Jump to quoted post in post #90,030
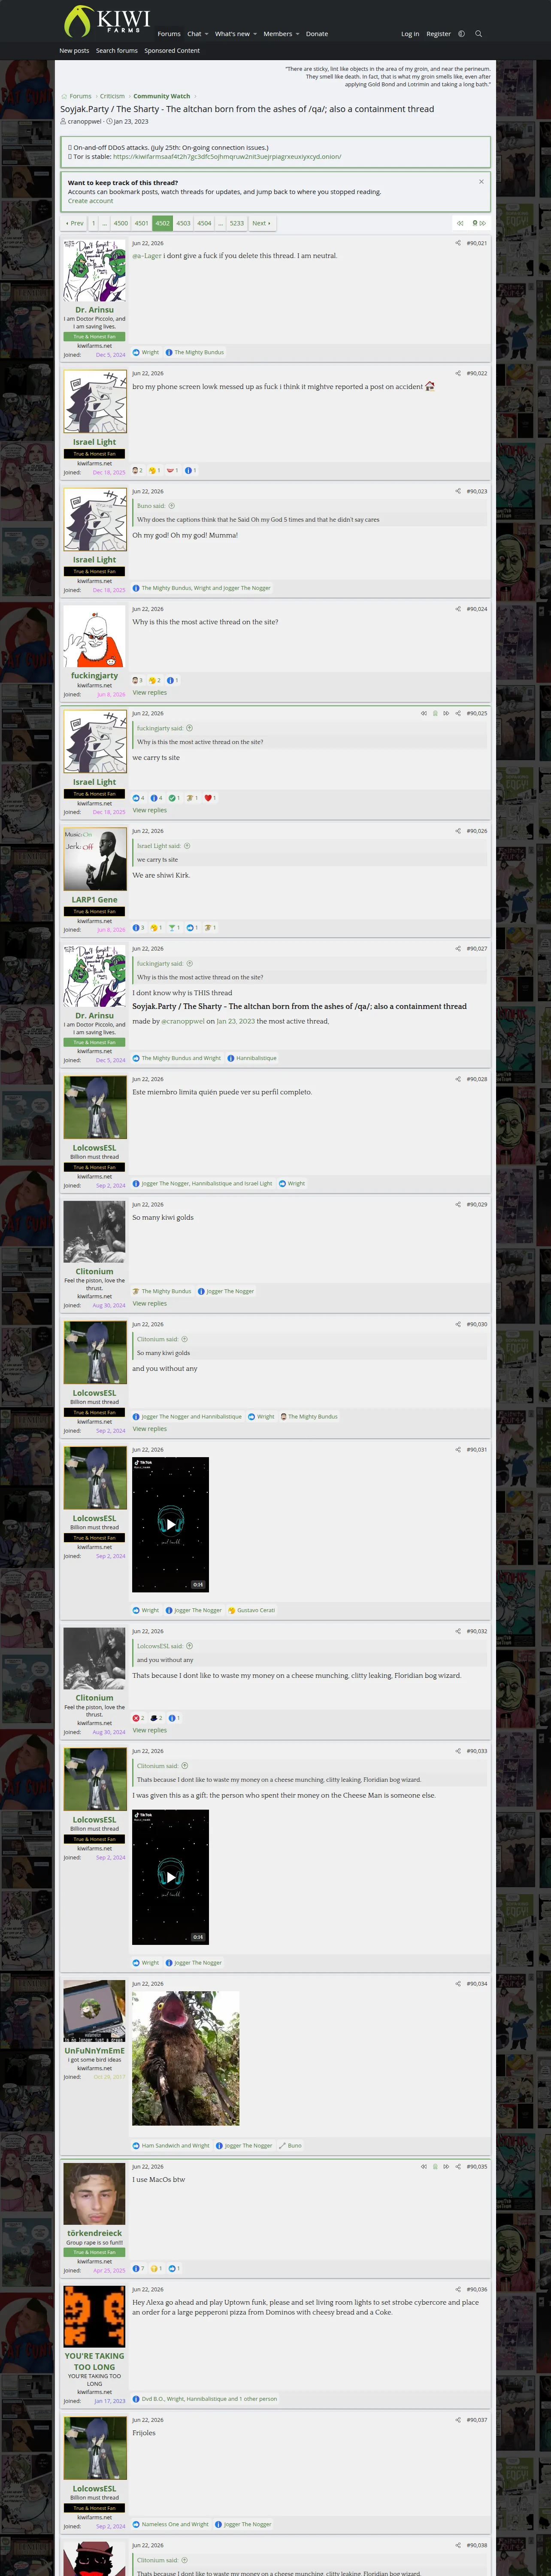The height and width of the screenshot is (2576, 551). click(x=184, y=1339)
